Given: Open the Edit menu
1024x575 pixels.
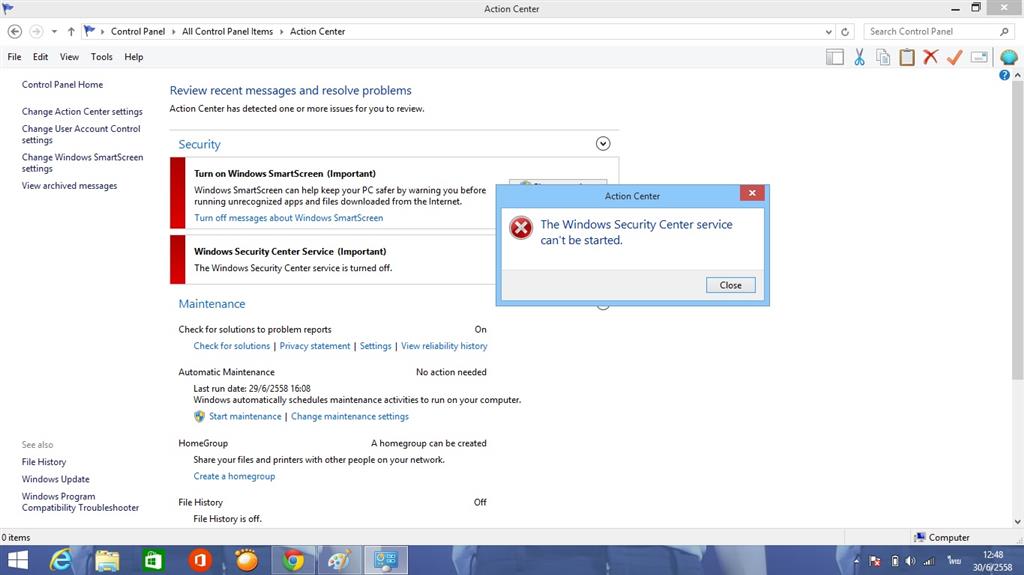Looking at the screenshot, I should 40,57.
